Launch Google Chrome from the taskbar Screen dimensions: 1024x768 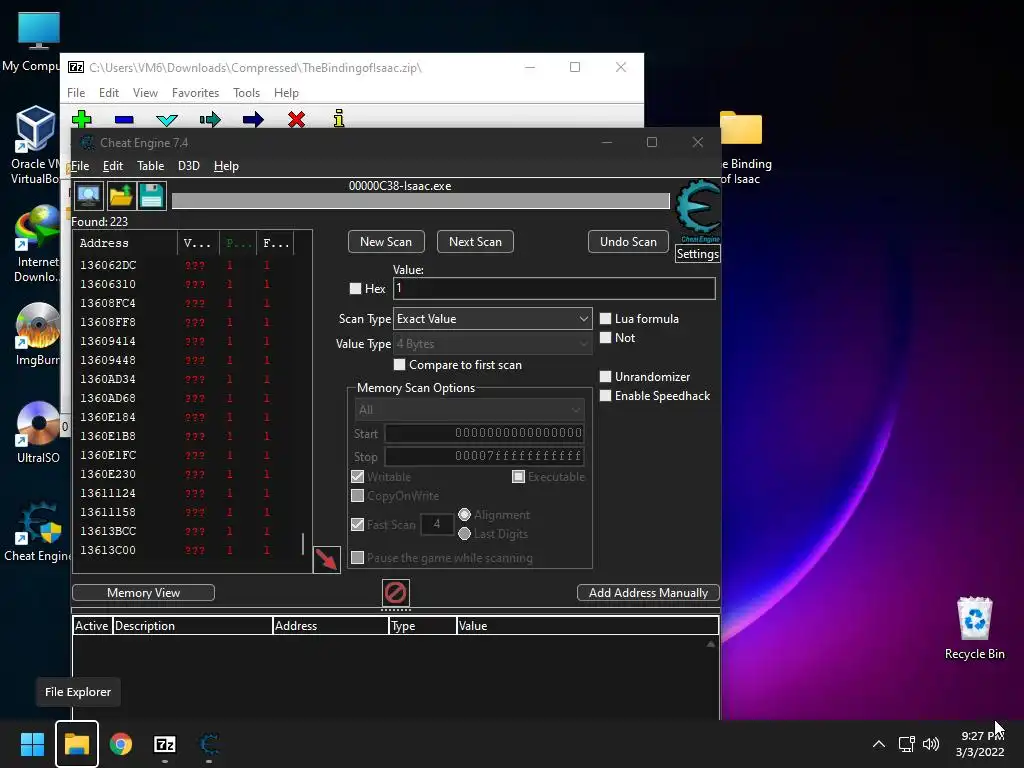coord(121,744)
